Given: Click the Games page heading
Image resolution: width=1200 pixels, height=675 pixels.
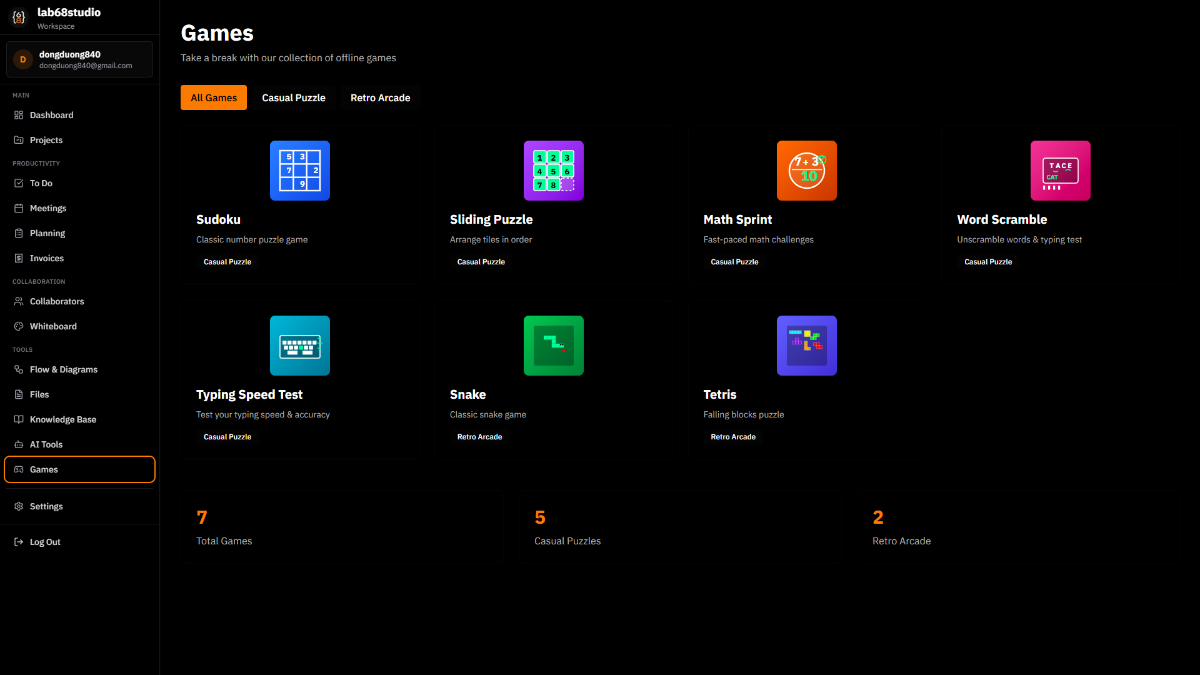Looking at the screenshot, I should [x=217, y=34].
